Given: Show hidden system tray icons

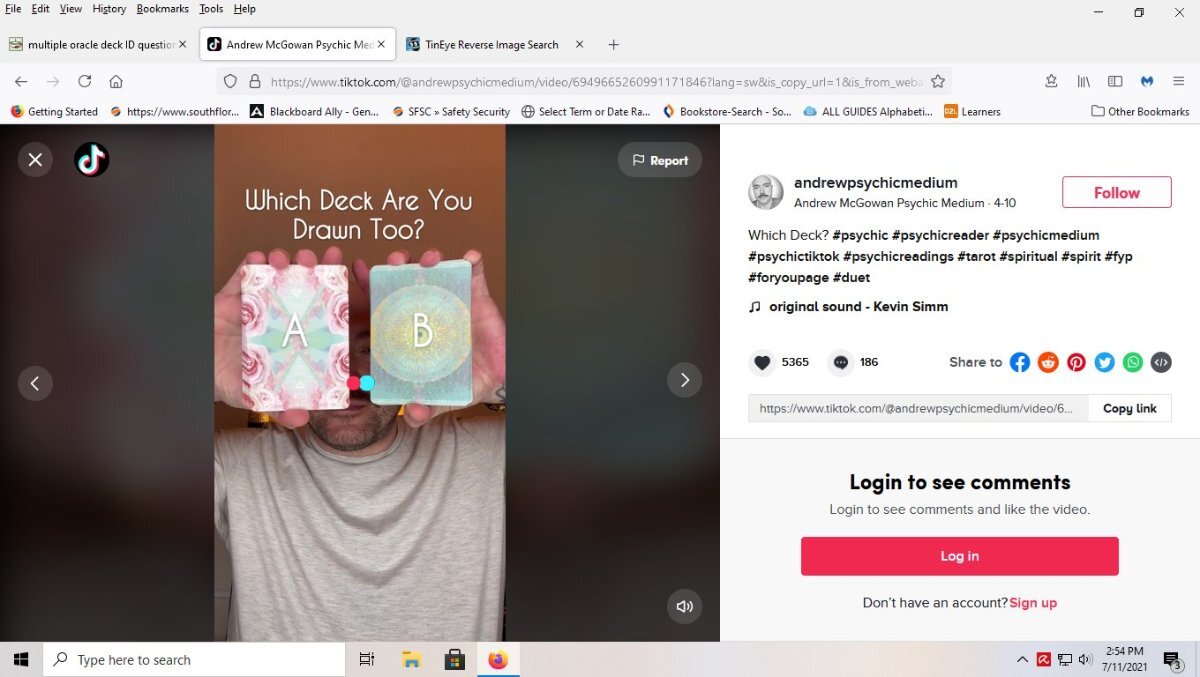Looking at the screenshot, I should pos(1022,660).
